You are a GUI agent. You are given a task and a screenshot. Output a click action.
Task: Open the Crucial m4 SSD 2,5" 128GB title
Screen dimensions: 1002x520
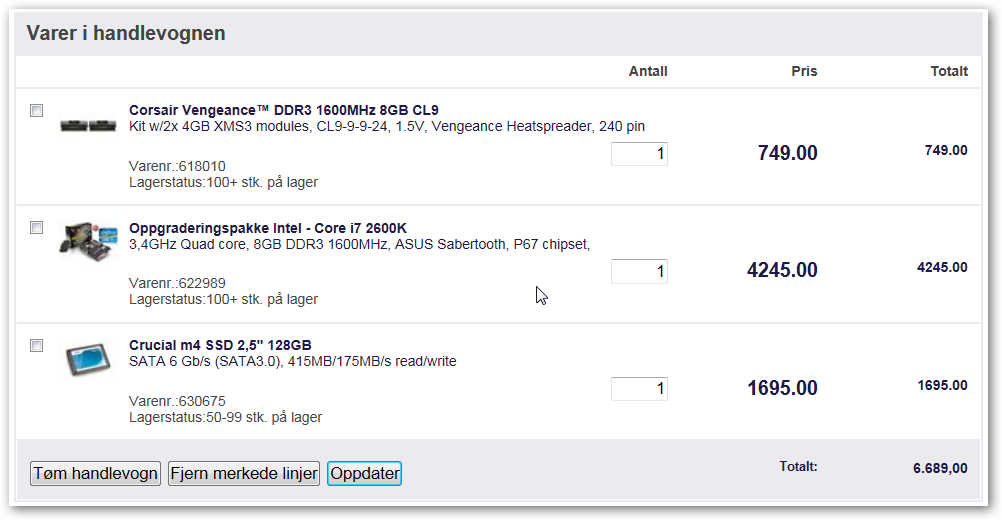pyautogui.click(x=220, y=345)
